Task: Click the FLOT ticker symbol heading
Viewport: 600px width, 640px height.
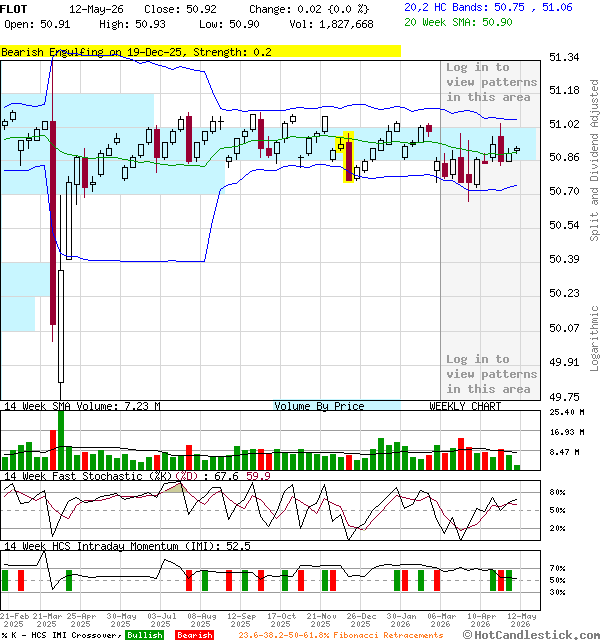Action: tap(14, 9)
